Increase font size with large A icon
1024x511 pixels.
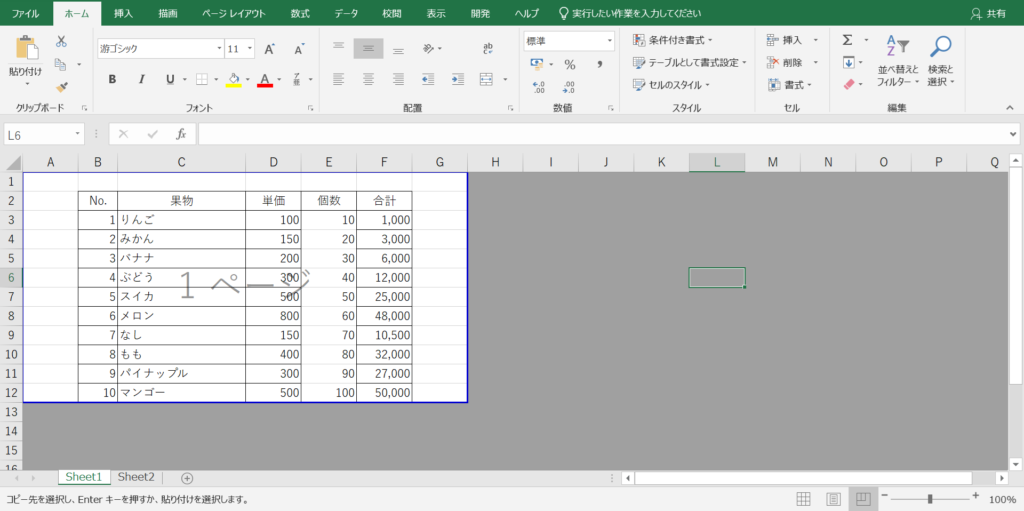pos(269,49)
